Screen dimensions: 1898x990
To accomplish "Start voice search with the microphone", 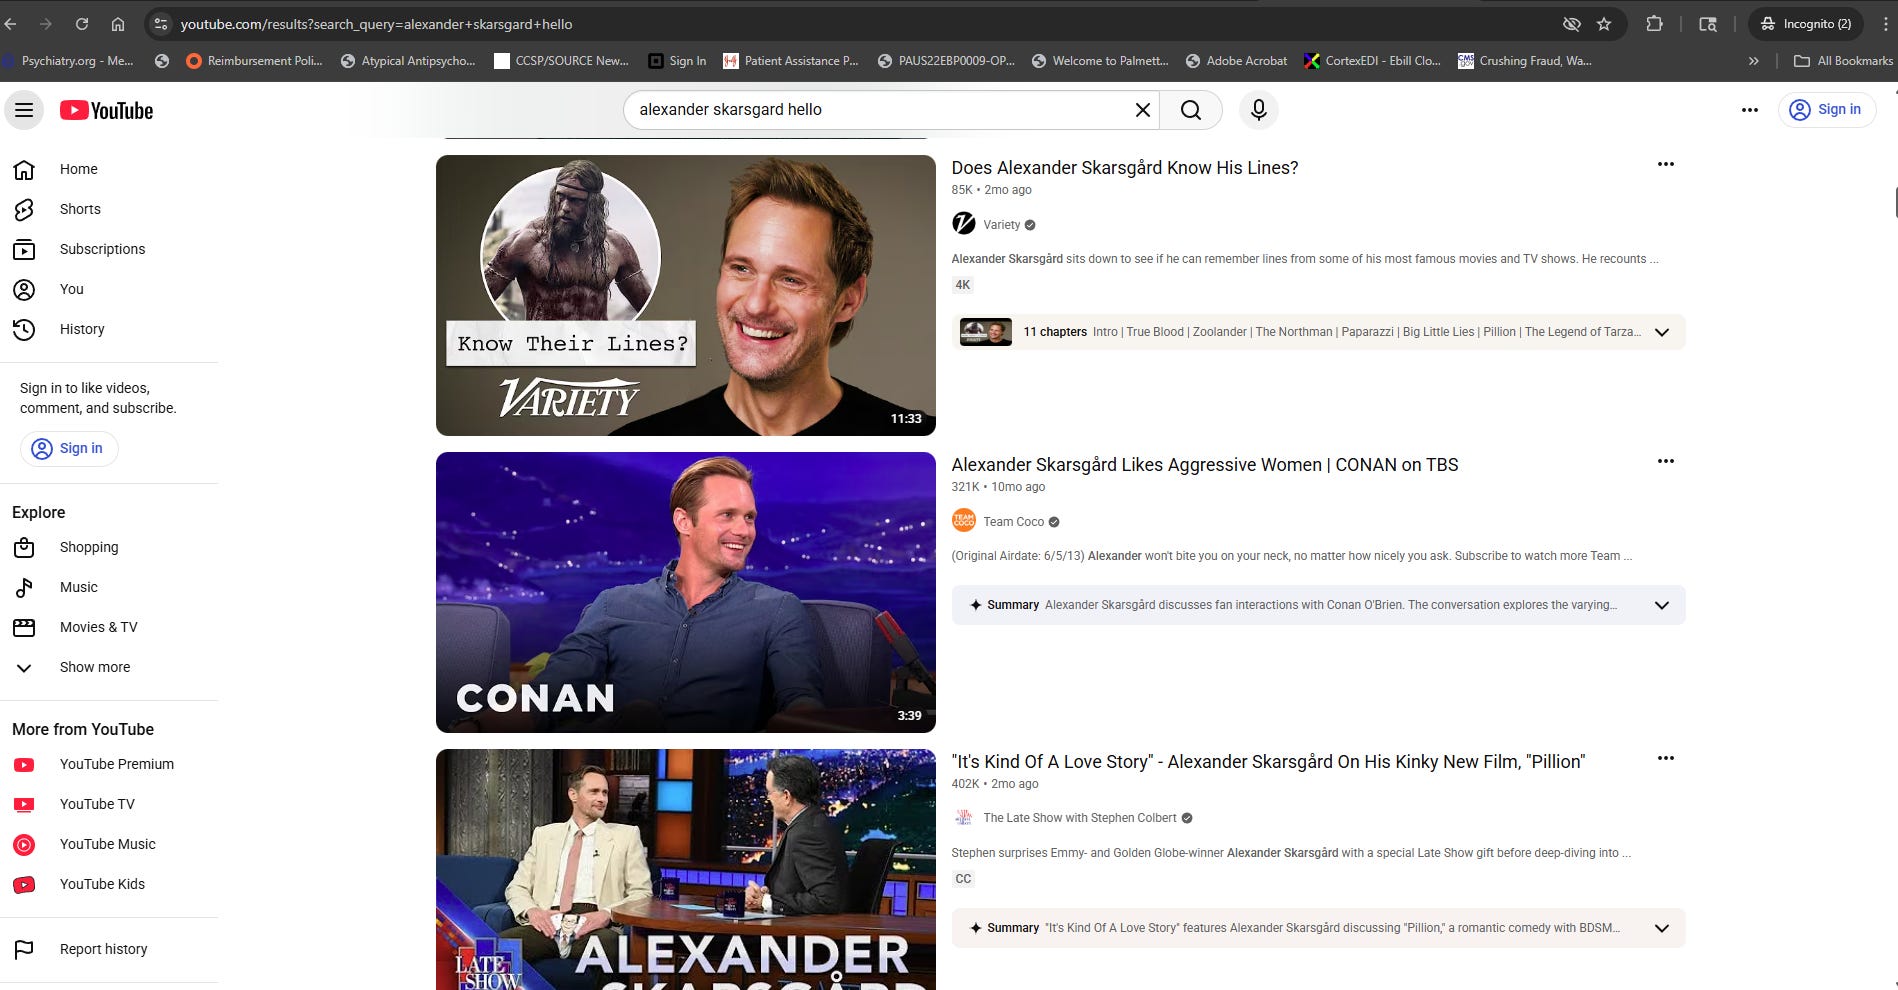I will [x=1258, y=110].
